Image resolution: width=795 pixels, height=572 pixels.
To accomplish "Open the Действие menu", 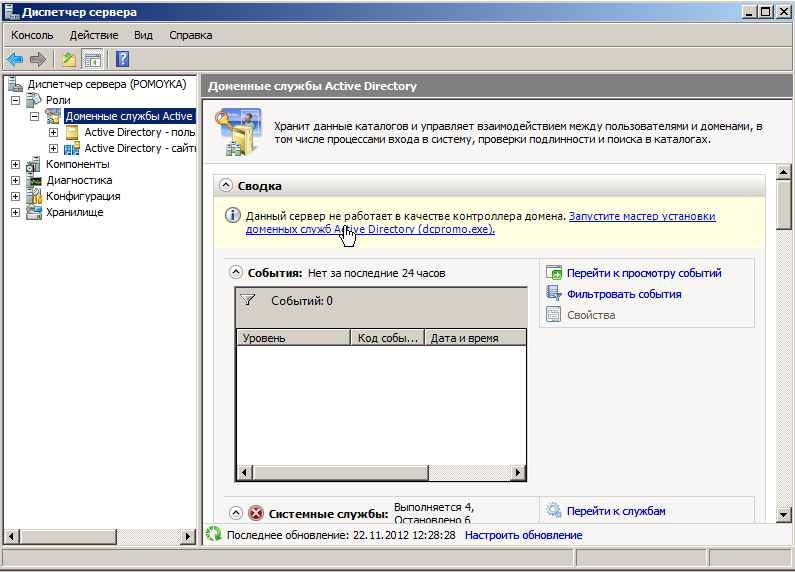I will (x=94, y=35).
